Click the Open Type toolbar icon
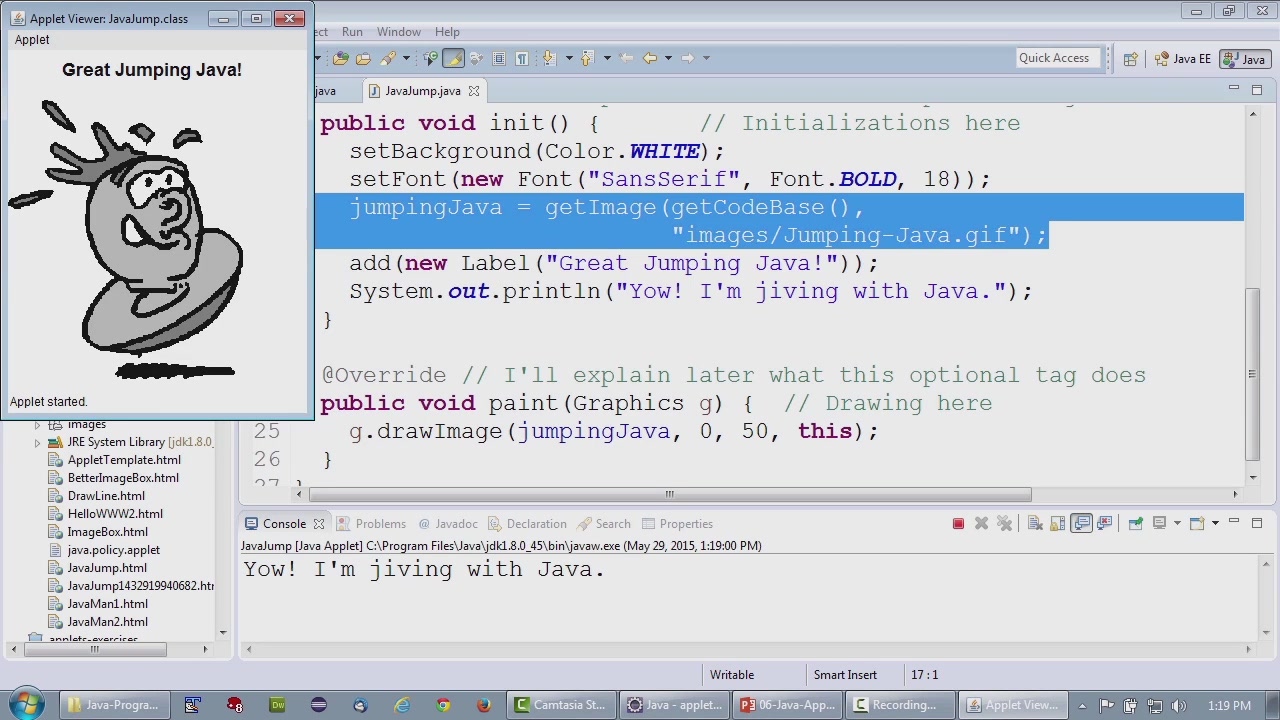Image resolution: width=1280 pixels, height=720 pixels. (340, 58)
